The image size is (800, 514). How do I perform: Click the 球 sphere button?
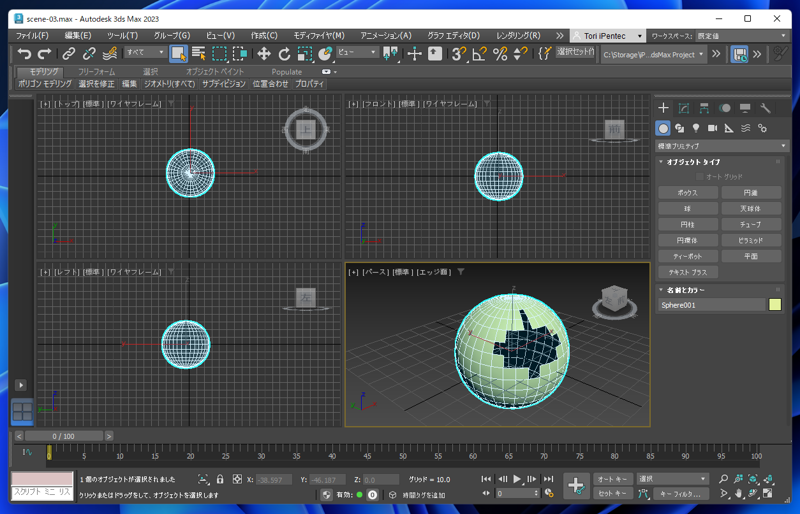[688, 208]
